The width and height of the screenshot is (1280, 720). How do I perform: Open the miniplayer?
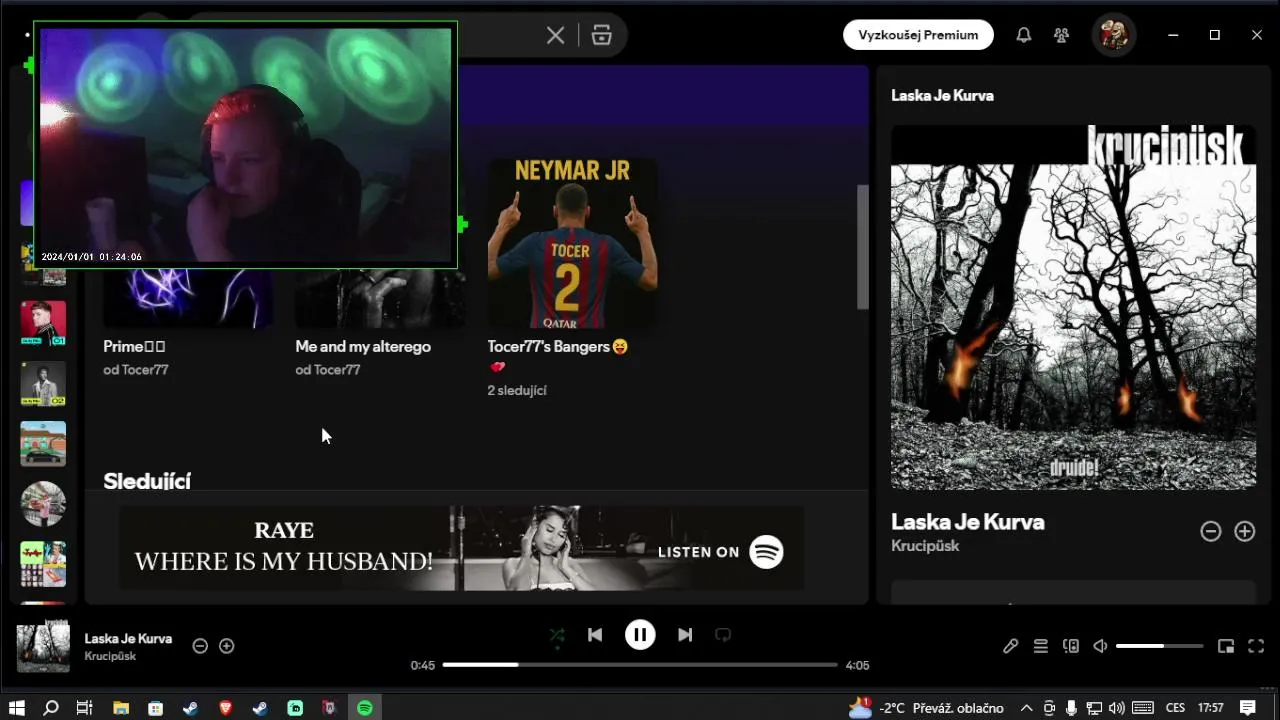tap(1226, 646)
